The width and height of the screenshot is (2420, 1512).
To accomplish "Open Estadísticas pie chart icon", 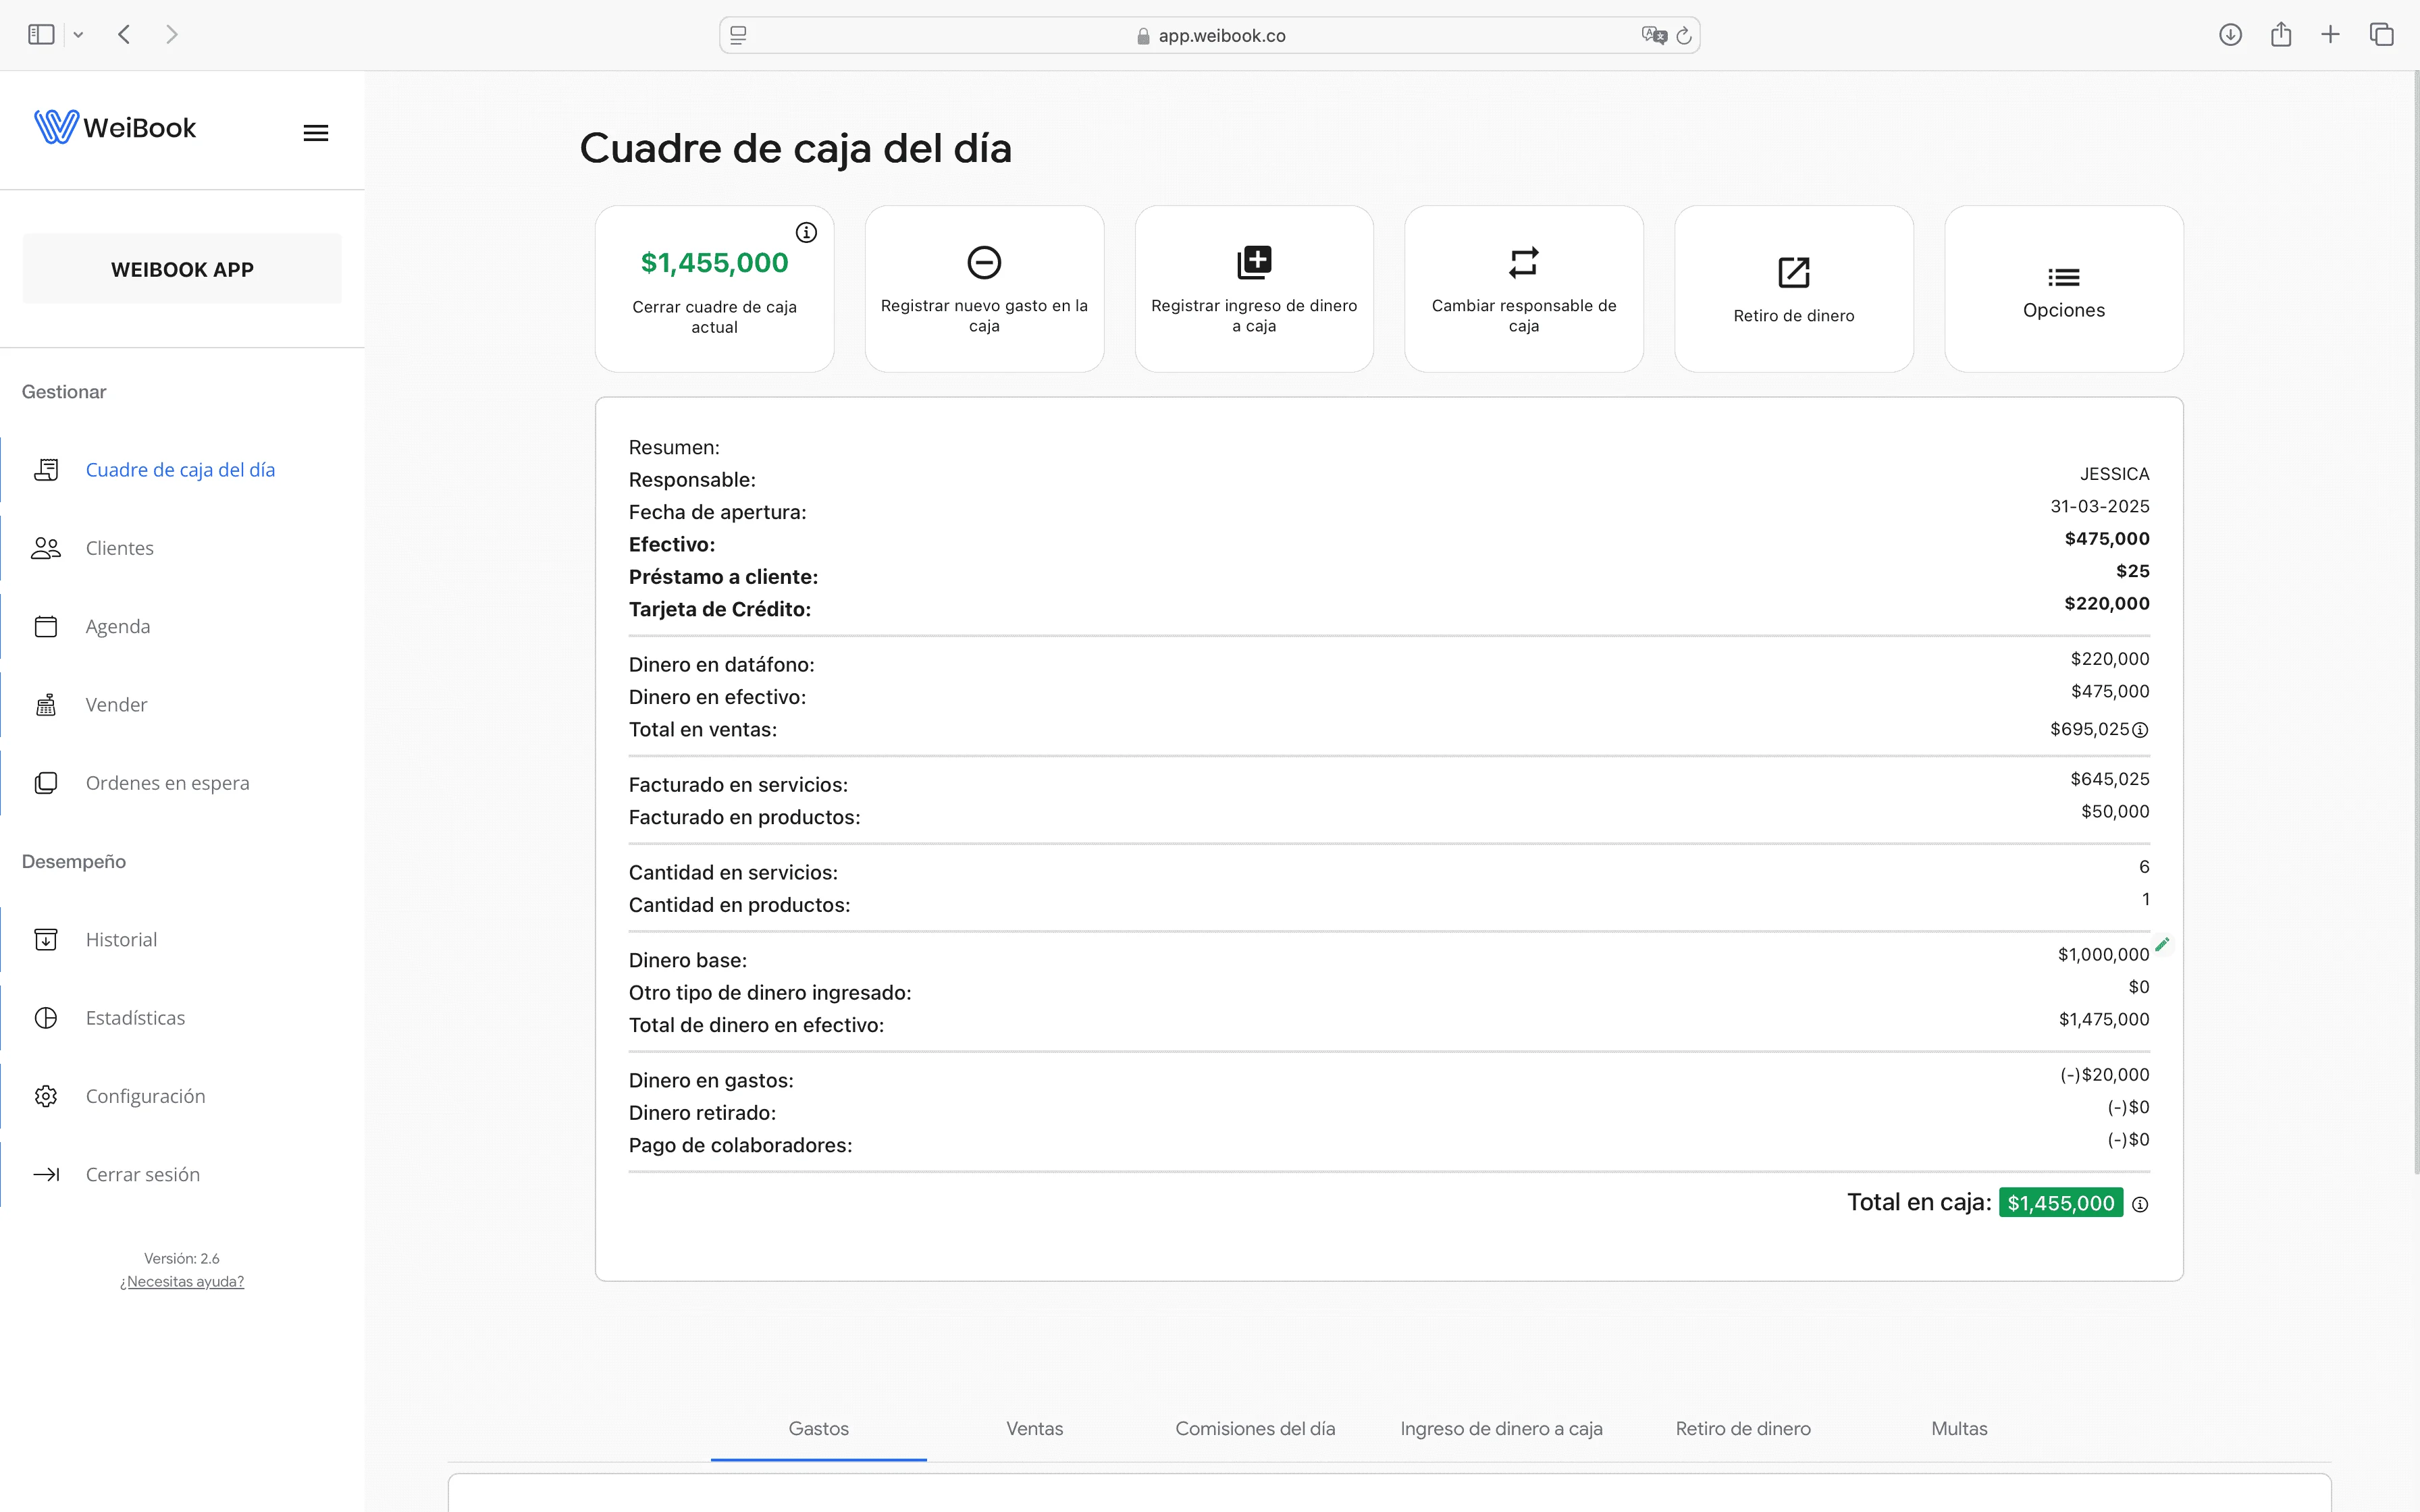I will click(x=46, y=1017).
